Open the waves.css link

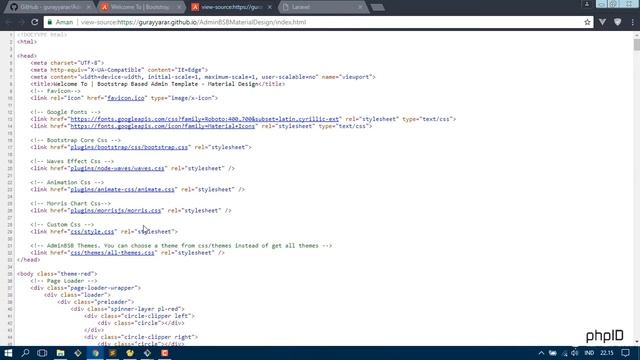117,168
